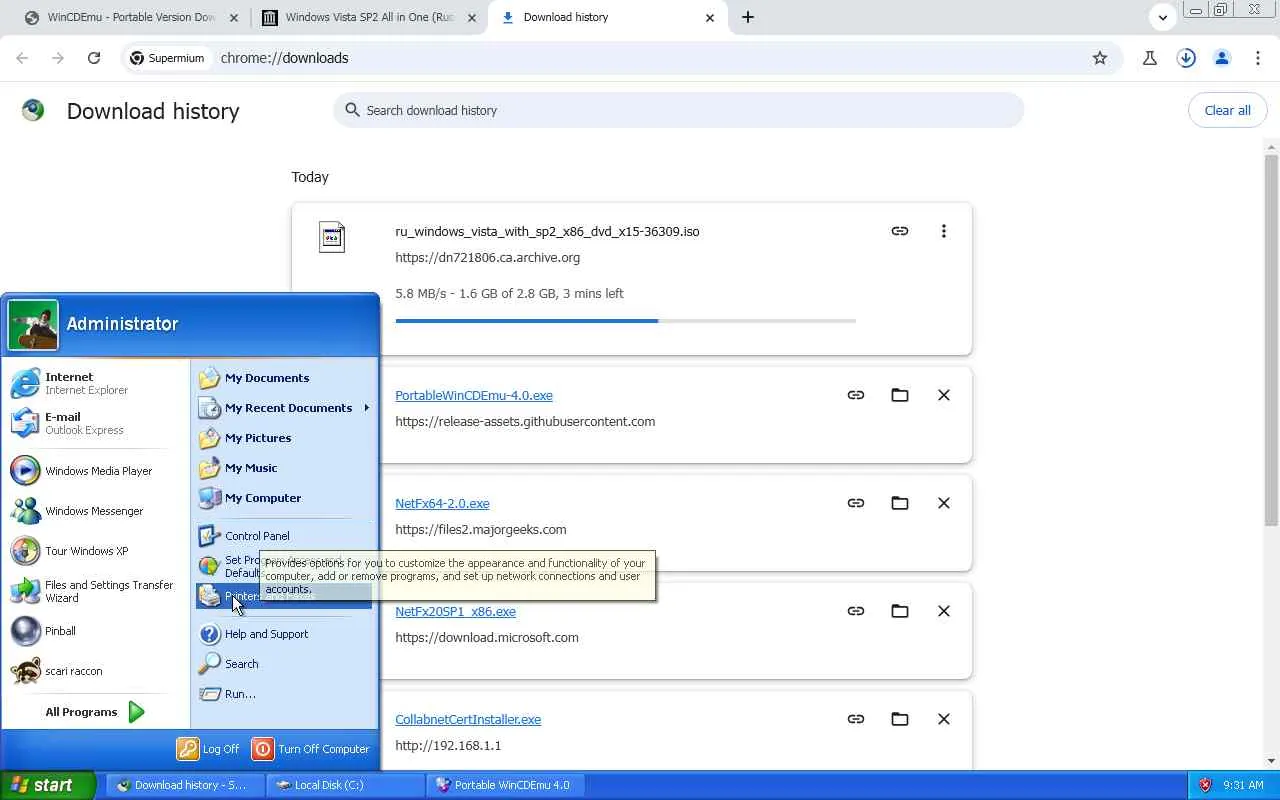1280x800 pixels.
Task: Open the profile avatar in browser toolbar
Action: coord(1222,58)
